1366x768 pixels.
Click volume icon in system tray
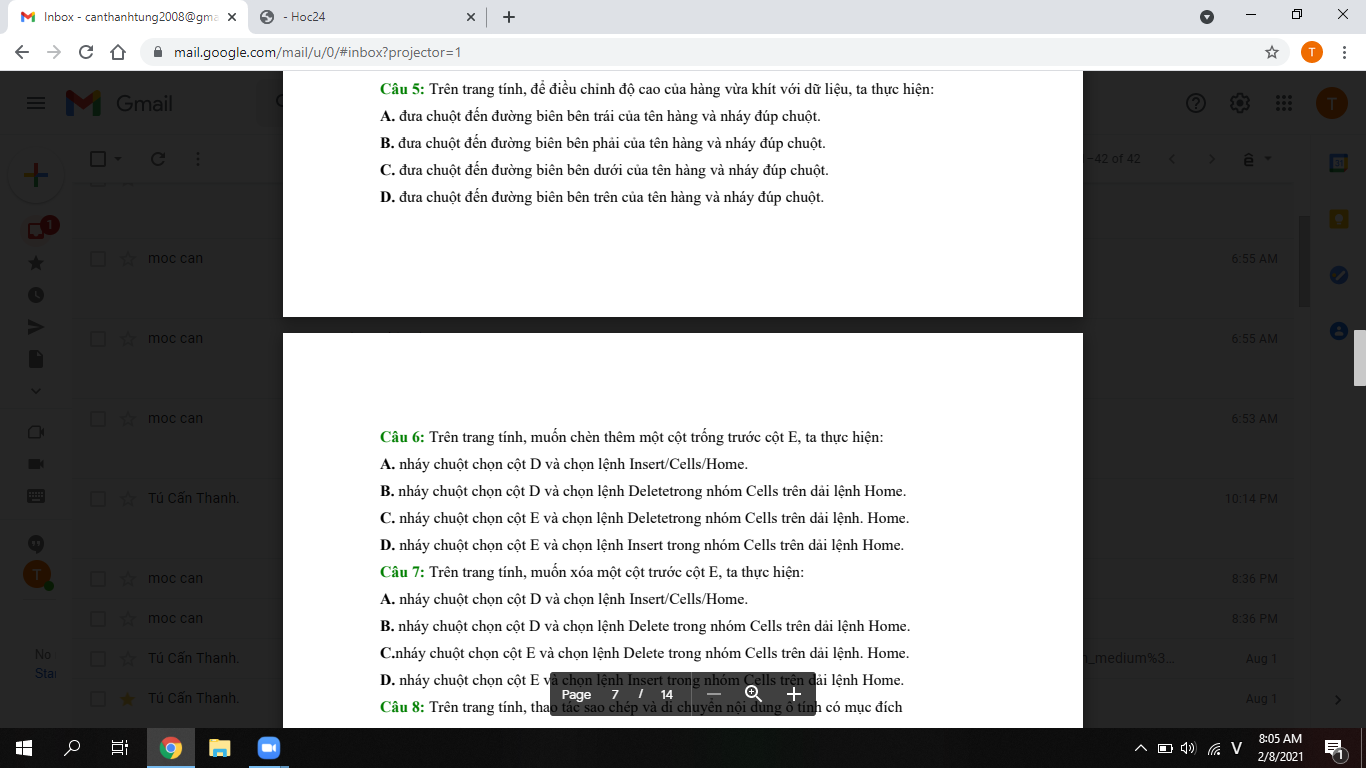click(x=1188, y=748)
